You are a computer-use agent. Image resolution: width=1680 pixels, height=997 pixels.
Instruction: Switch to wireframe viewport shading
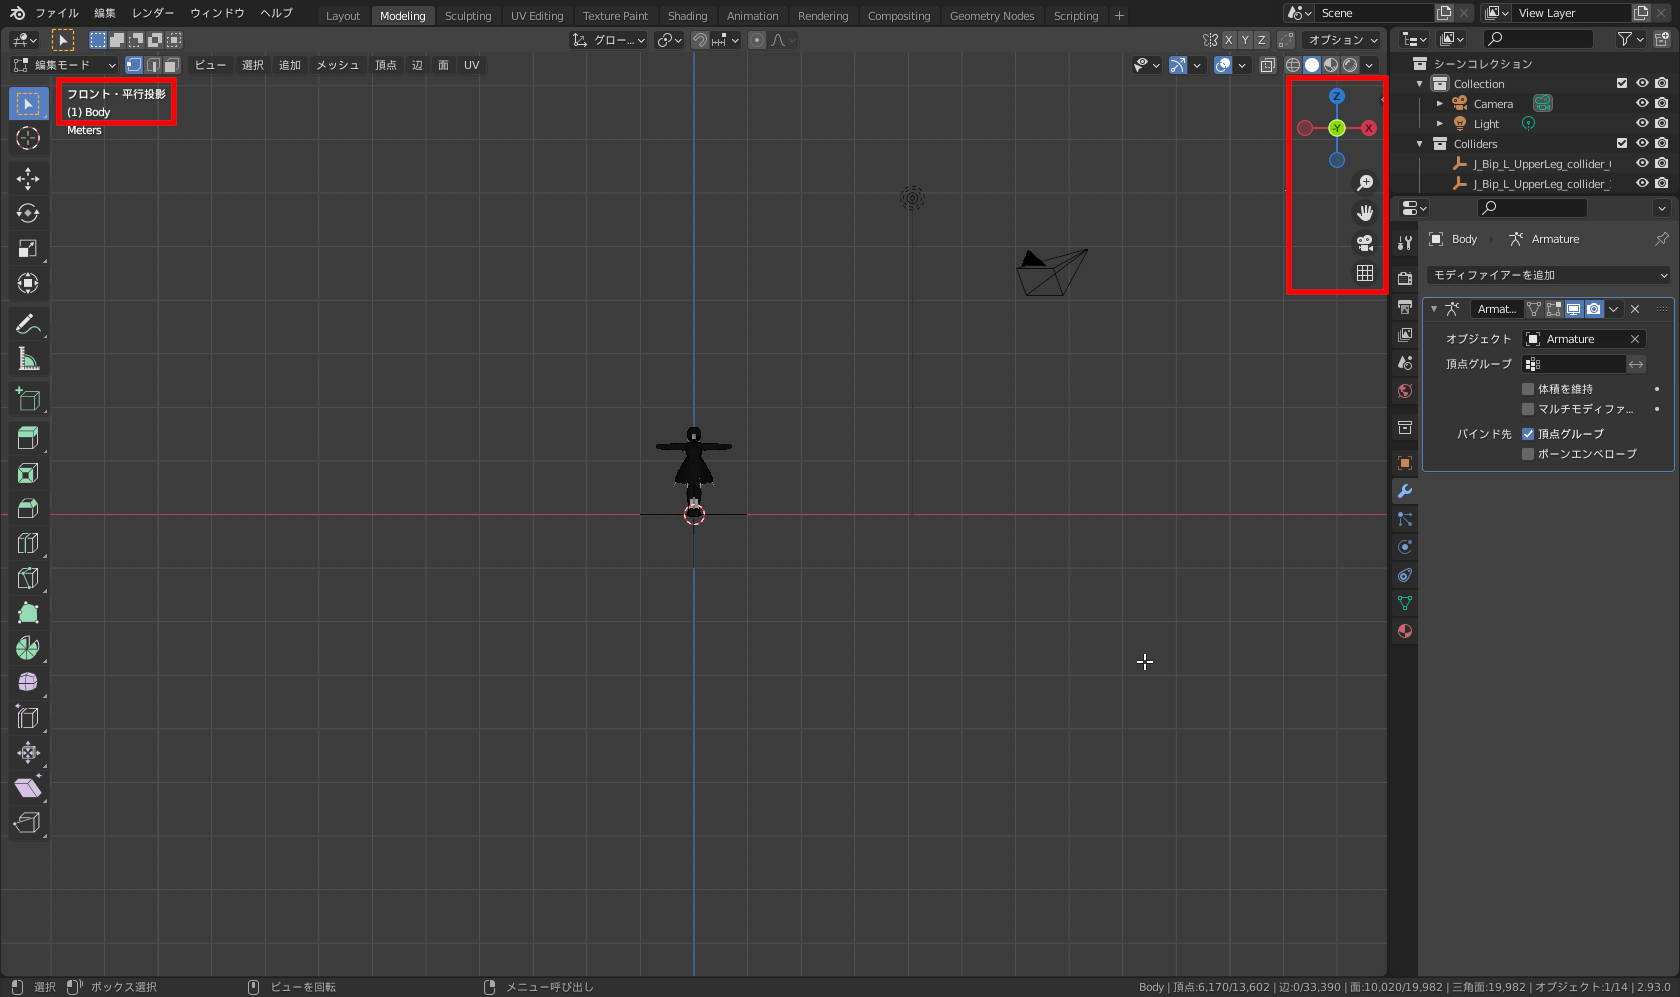(1293, 65)
